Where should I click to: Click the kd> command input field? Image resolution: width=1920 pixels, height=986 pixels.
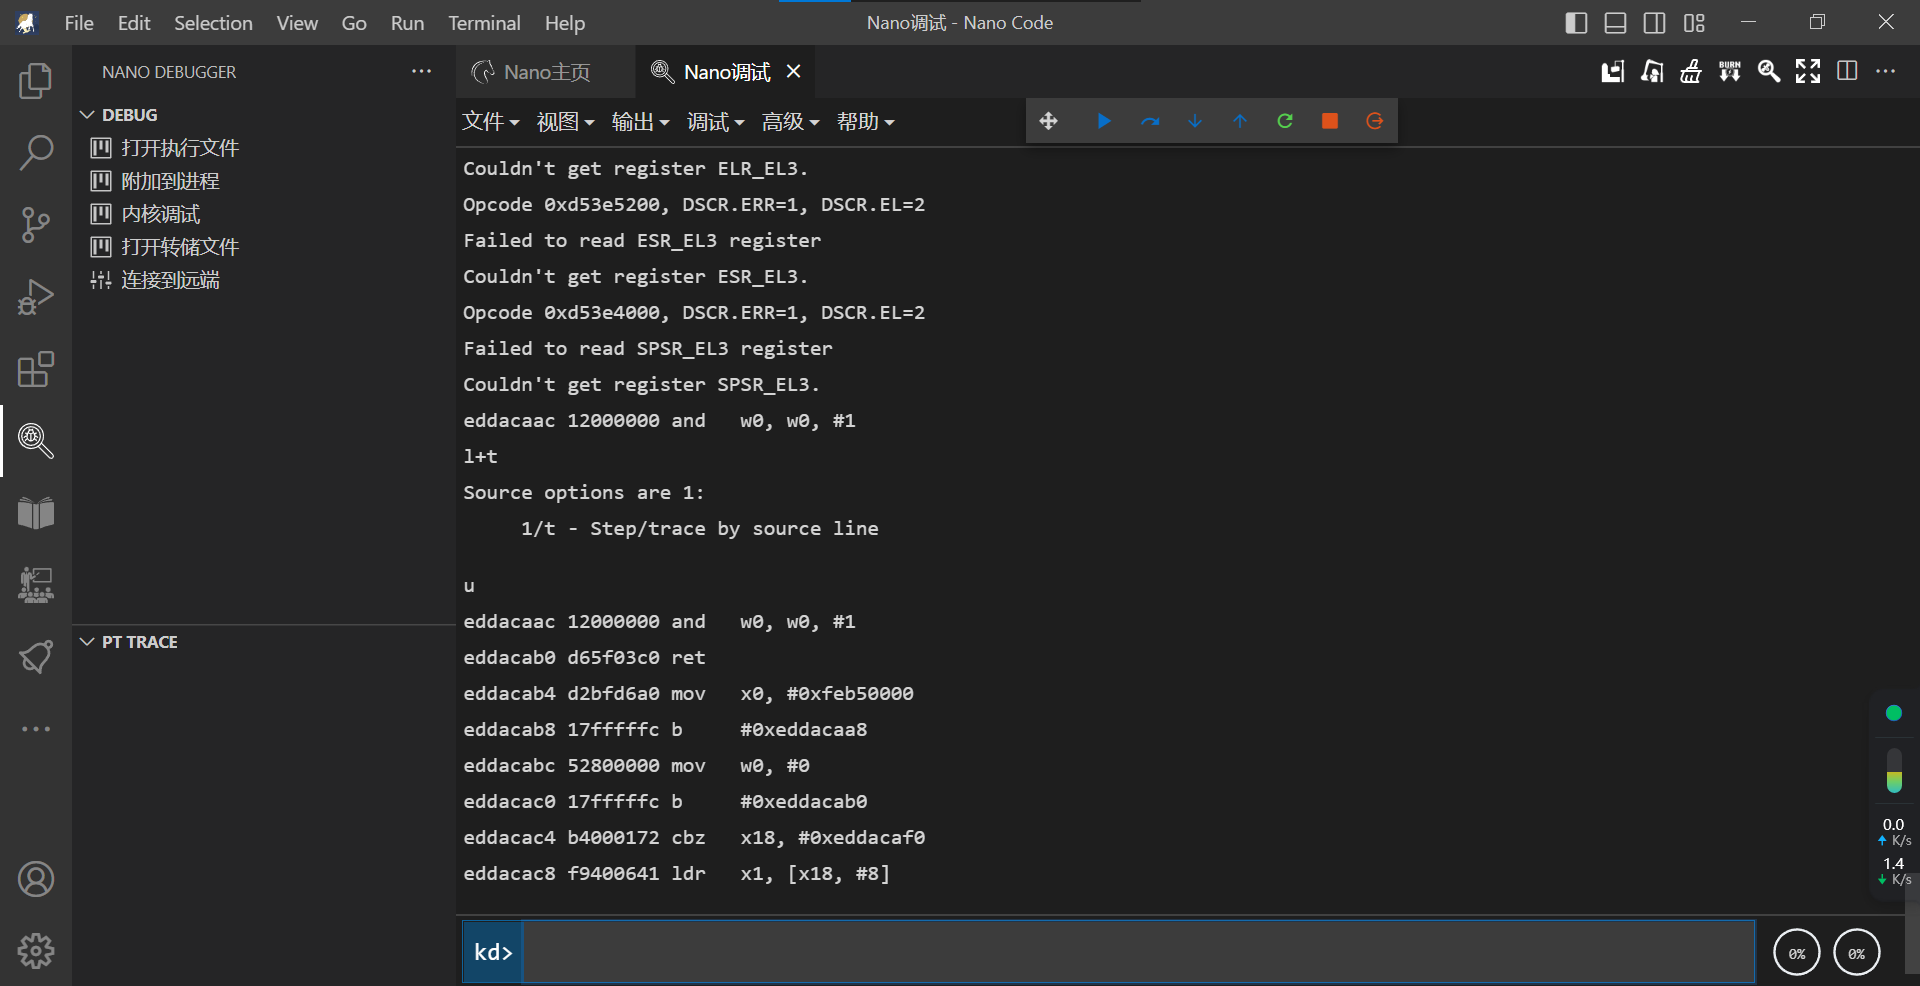1138,952
